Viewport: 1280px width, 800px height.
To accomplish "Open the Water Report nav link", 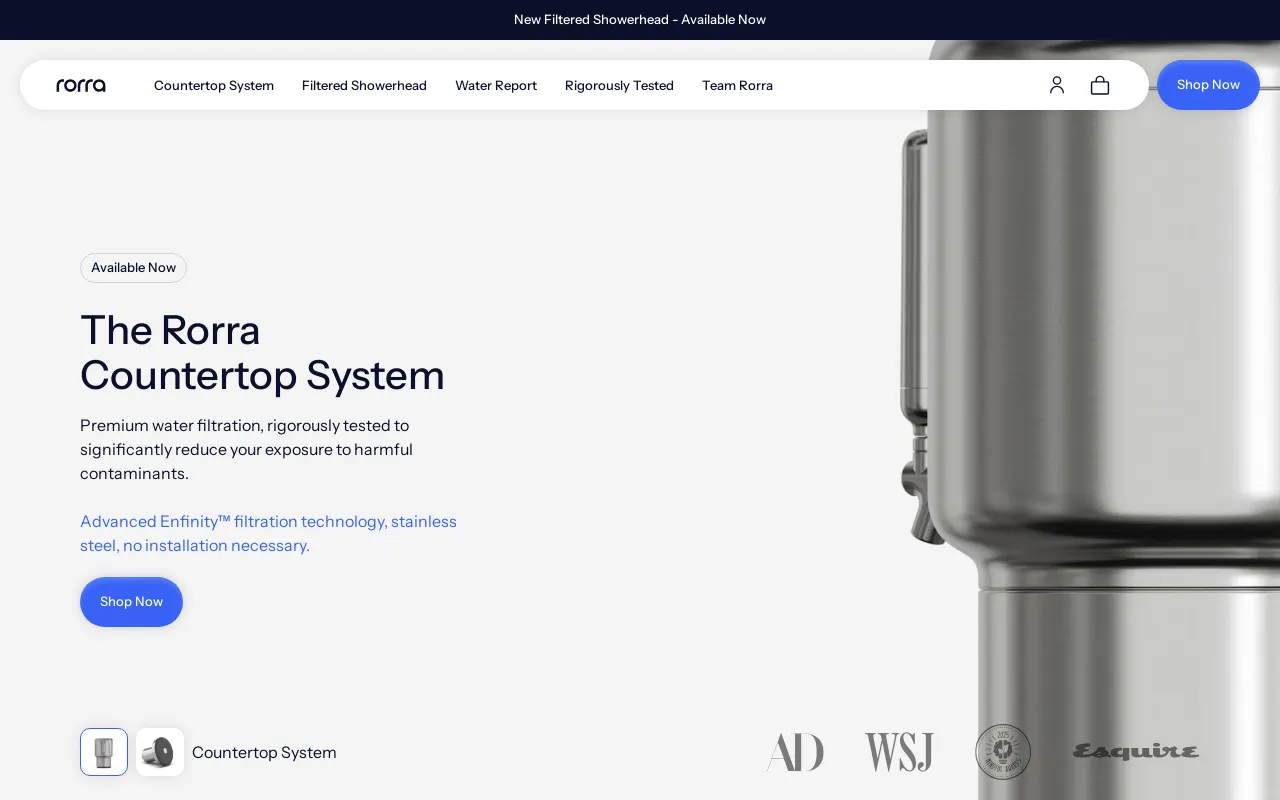I will [496, 85].
